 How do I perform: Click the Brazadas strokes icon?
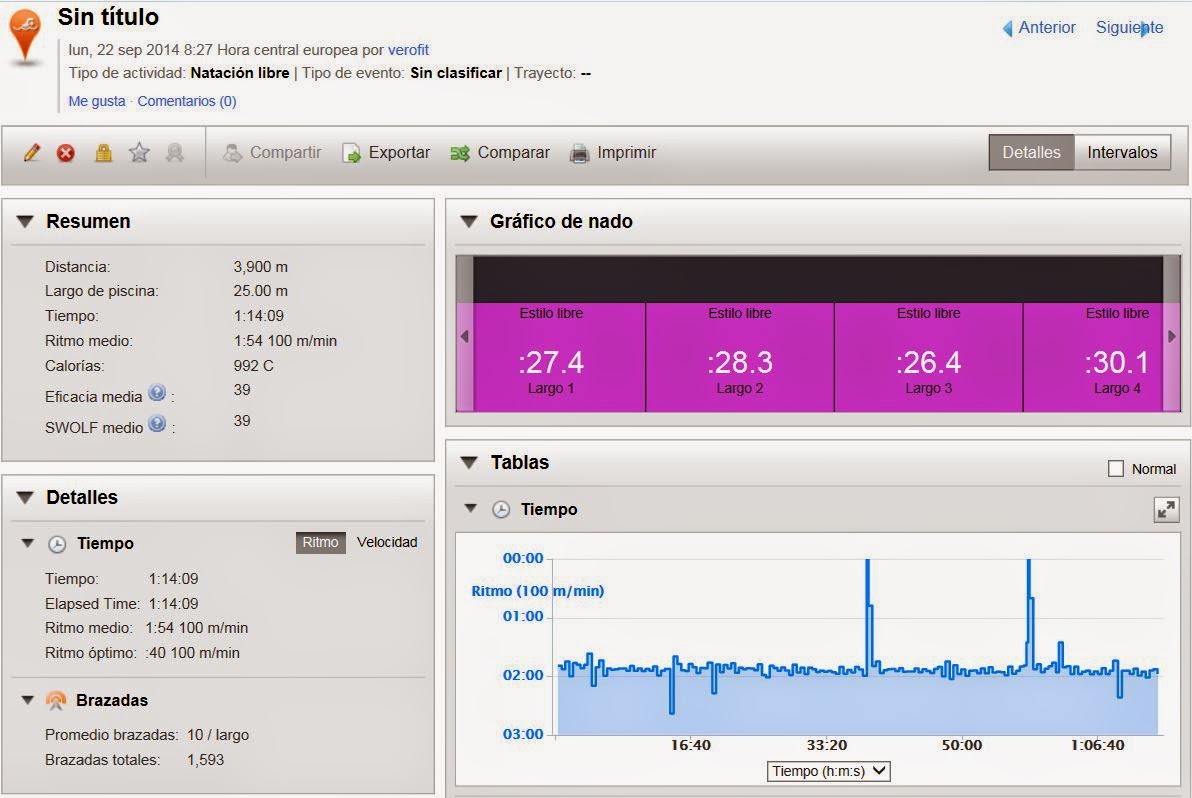(55, 701)
